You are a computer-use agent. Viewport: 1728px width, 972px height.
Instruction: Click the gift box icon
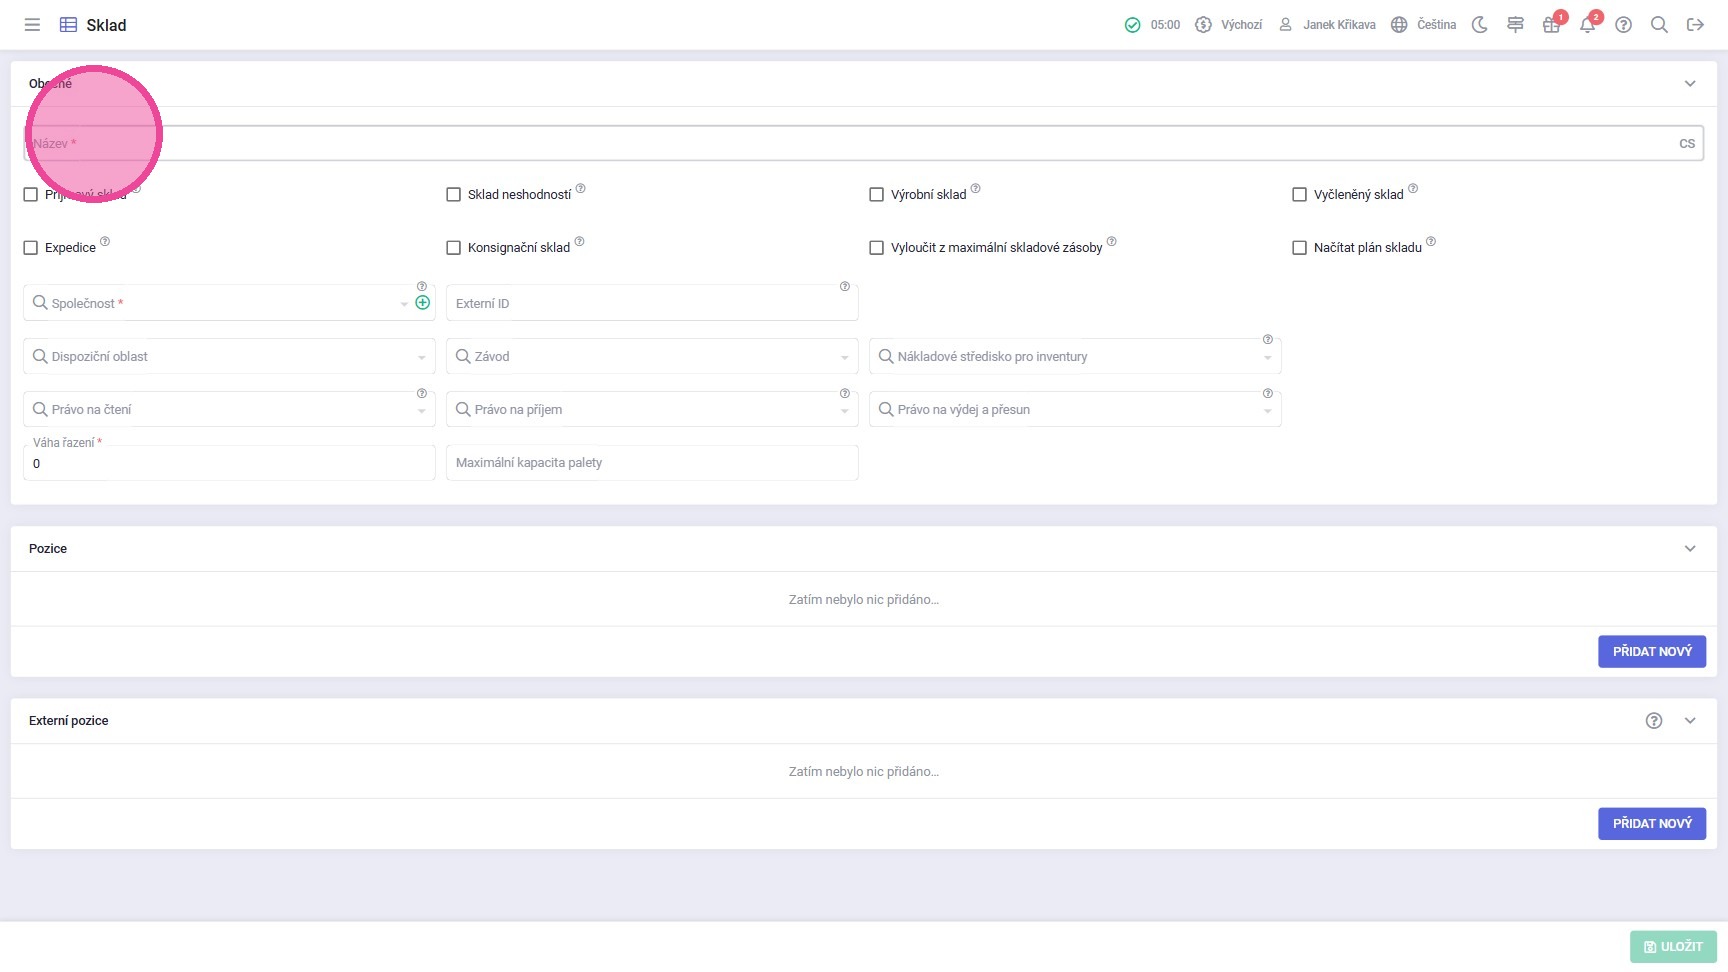tap(1551, 25)
